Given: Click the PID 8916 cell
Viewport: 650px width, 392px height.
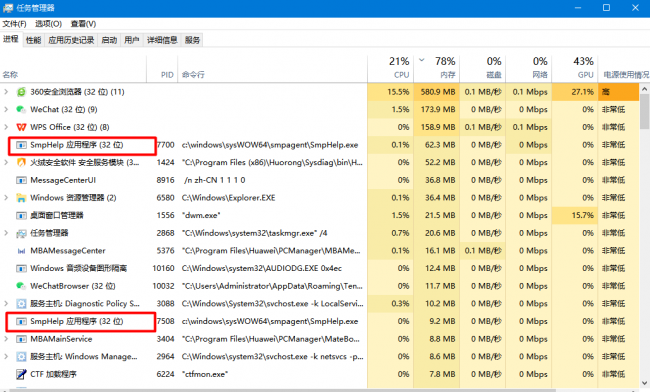Looking at the screenshot, I should [x=165, y=180].
